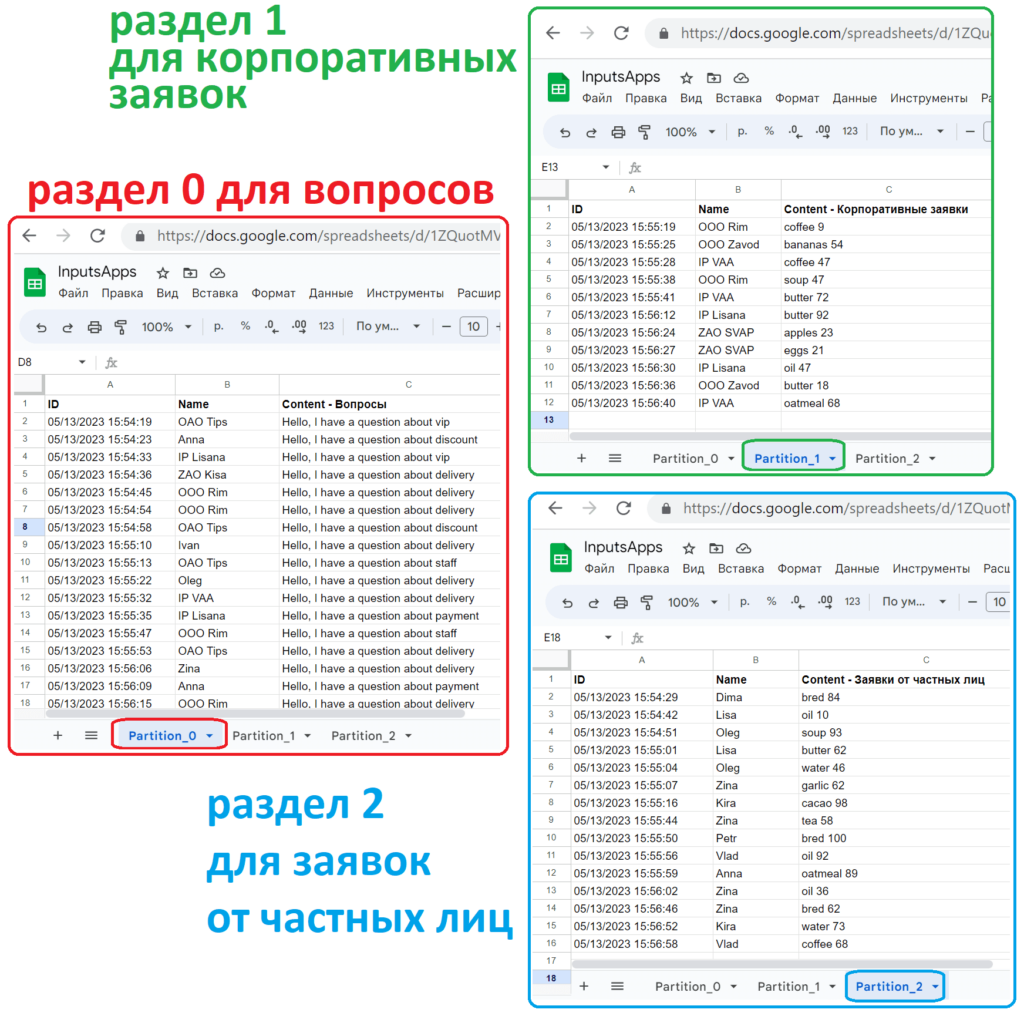Open the Данные menu
Viewport: 1024px width, 1016px height.
click(330, 292)
